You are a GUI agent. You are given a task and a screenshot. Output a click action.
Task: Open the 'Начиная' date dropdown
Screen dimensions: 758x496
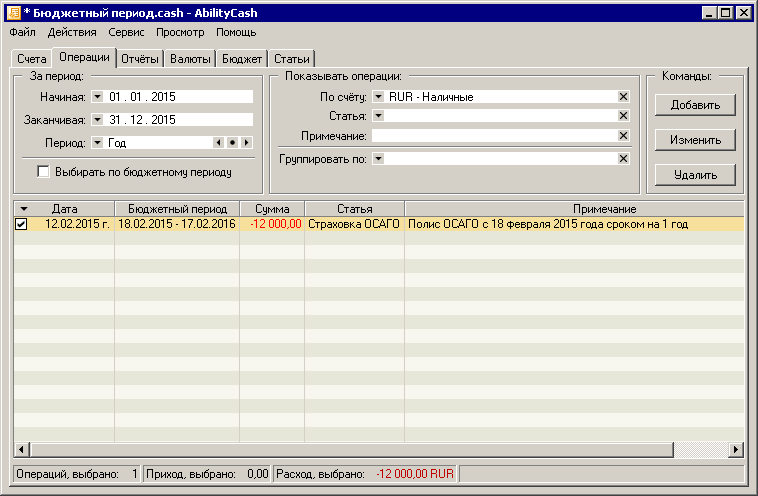(x=97, y=97)
